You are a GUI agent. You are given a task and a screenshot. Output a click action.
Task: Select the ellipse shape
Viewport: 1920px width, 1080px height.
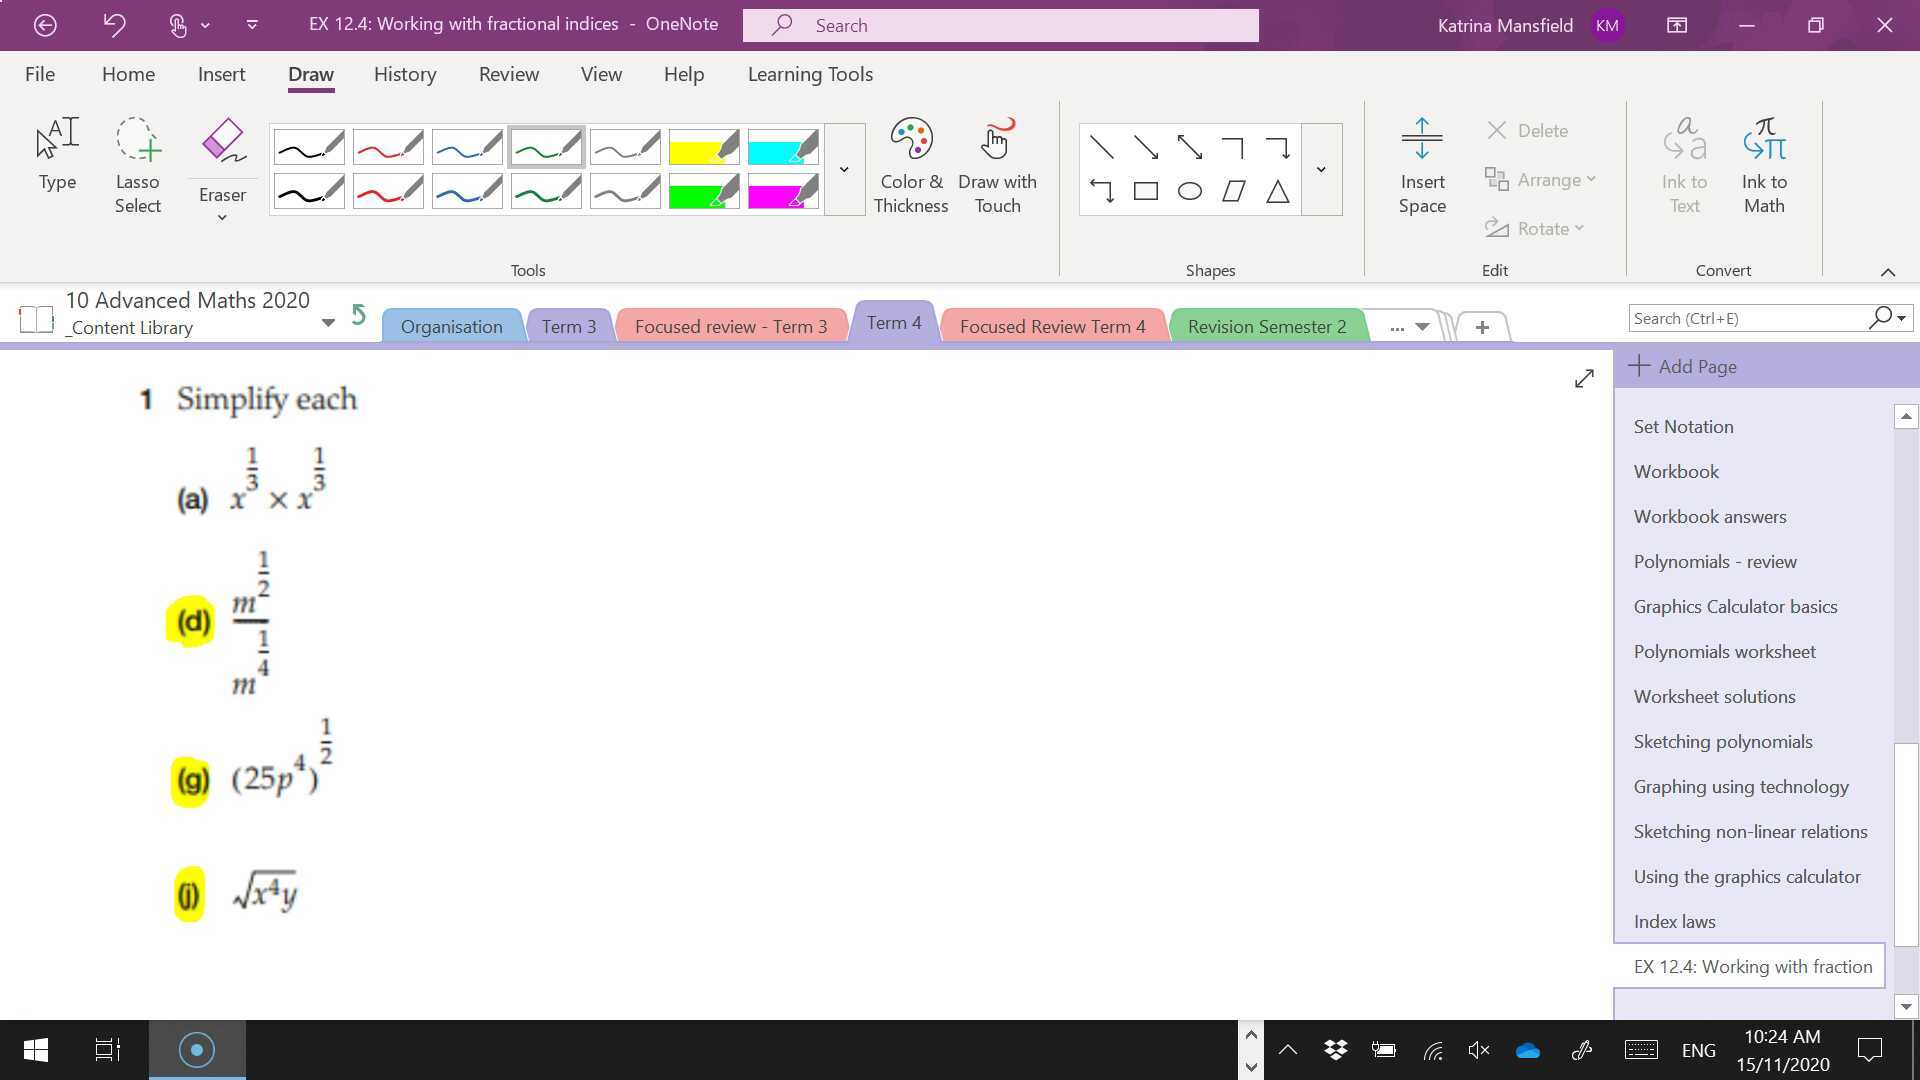[x=1189, y=192]
